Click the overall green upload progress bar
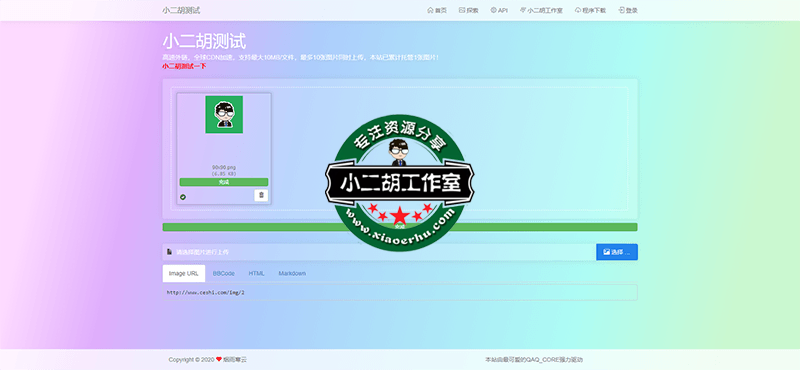This screenshot has width=800, height=370. pyautogui.click(x=399, y=227)
